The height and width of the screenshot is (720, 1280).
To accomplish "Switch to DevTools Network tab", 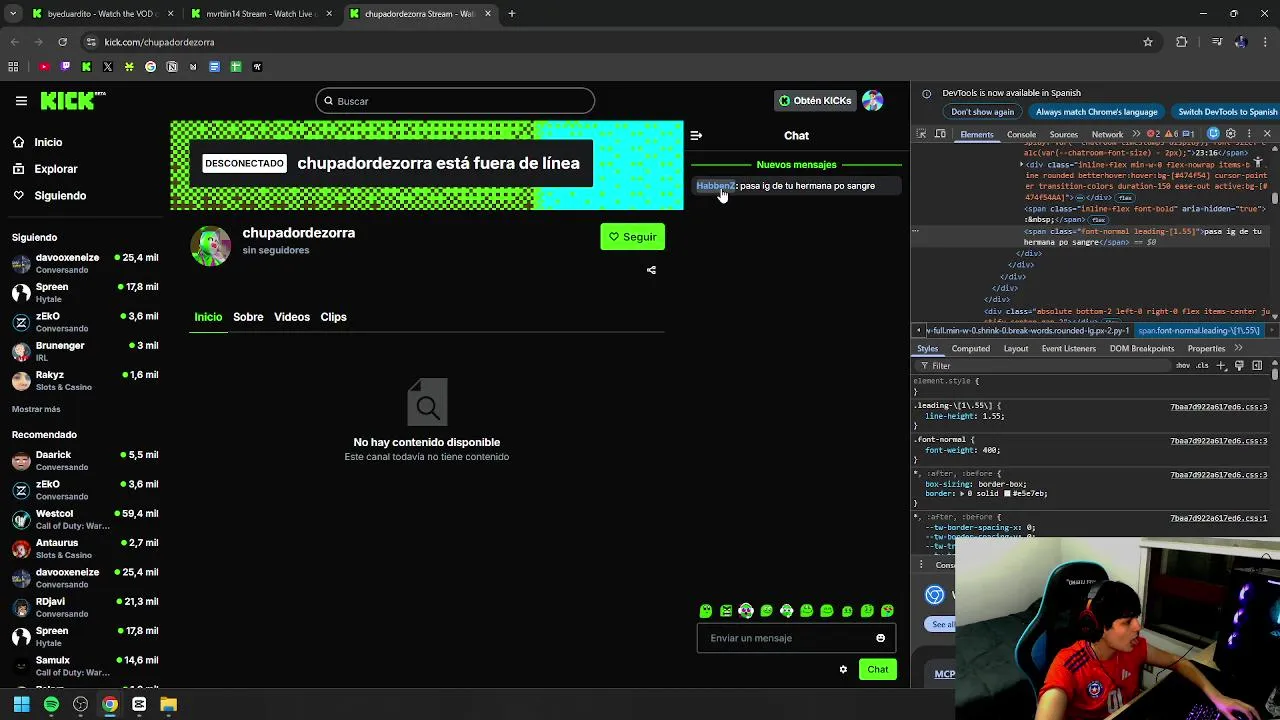I will tap(1107, 134).
